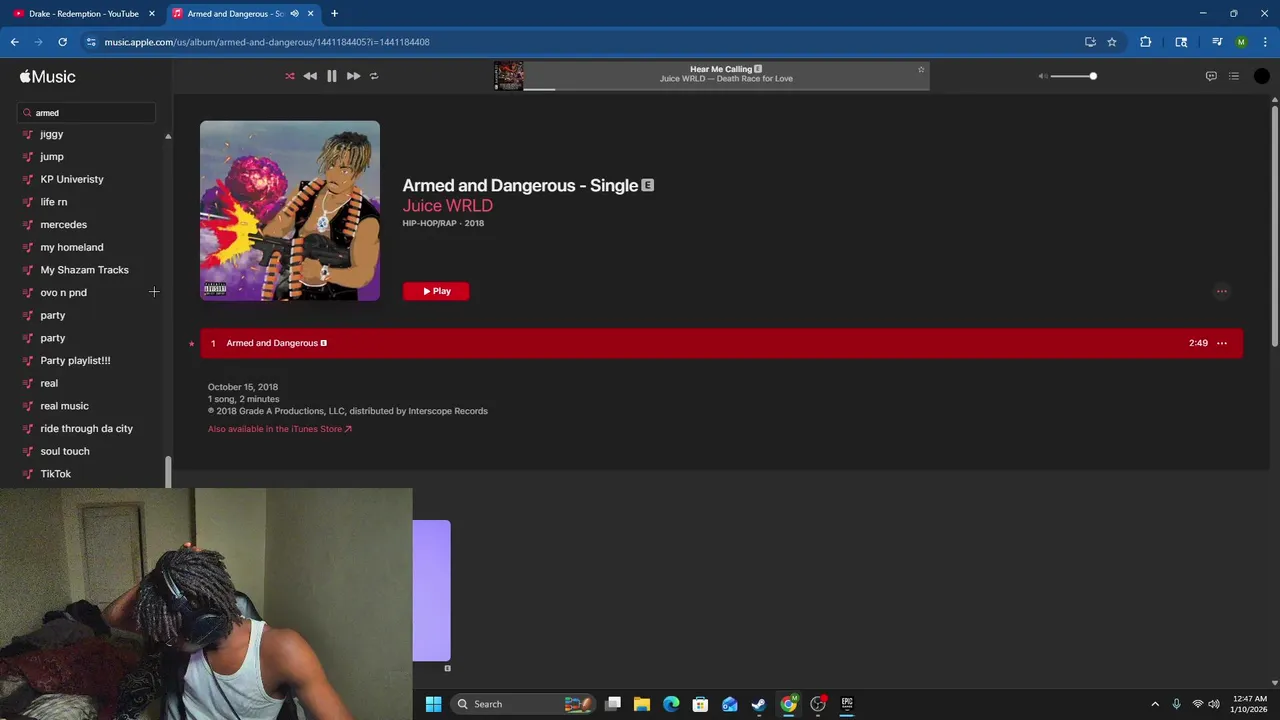The height and width of the screenshot is (720, 1280).
Task: Open the My Shazam Tracks playlist
Action: (x=87, y=270)
